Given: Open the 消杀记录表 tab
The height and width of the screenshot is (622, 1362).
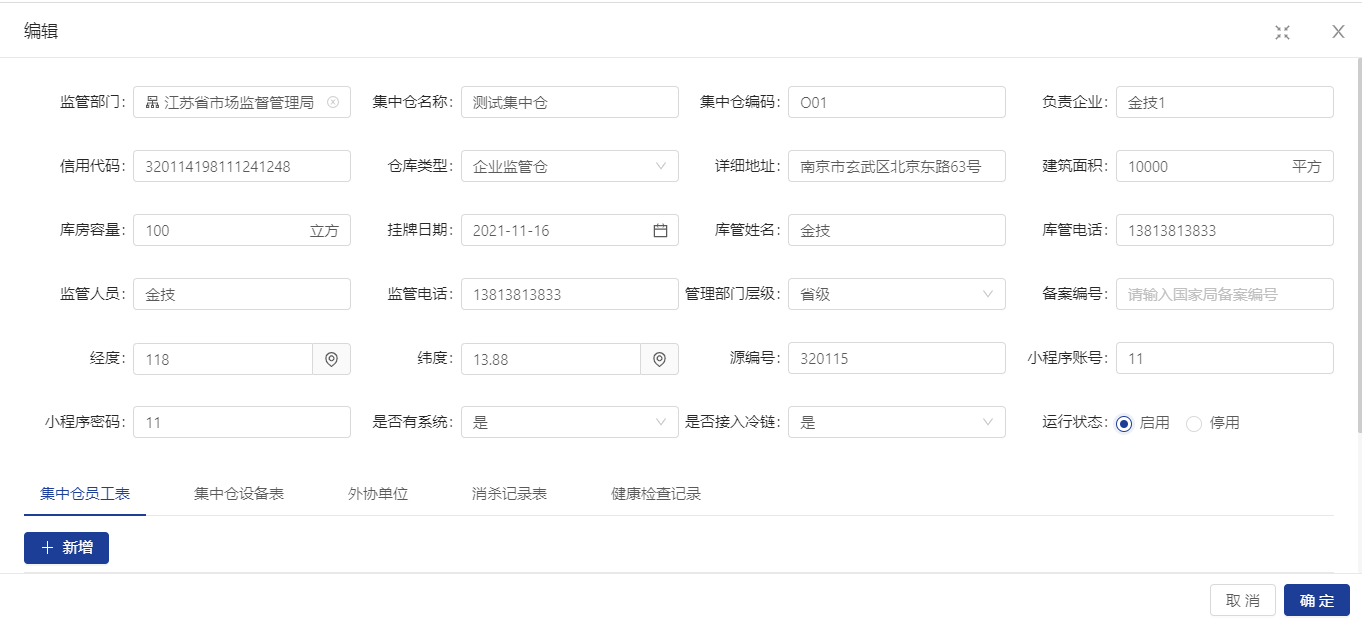Looking at the screenshot, I should click(x=509, y=494).
